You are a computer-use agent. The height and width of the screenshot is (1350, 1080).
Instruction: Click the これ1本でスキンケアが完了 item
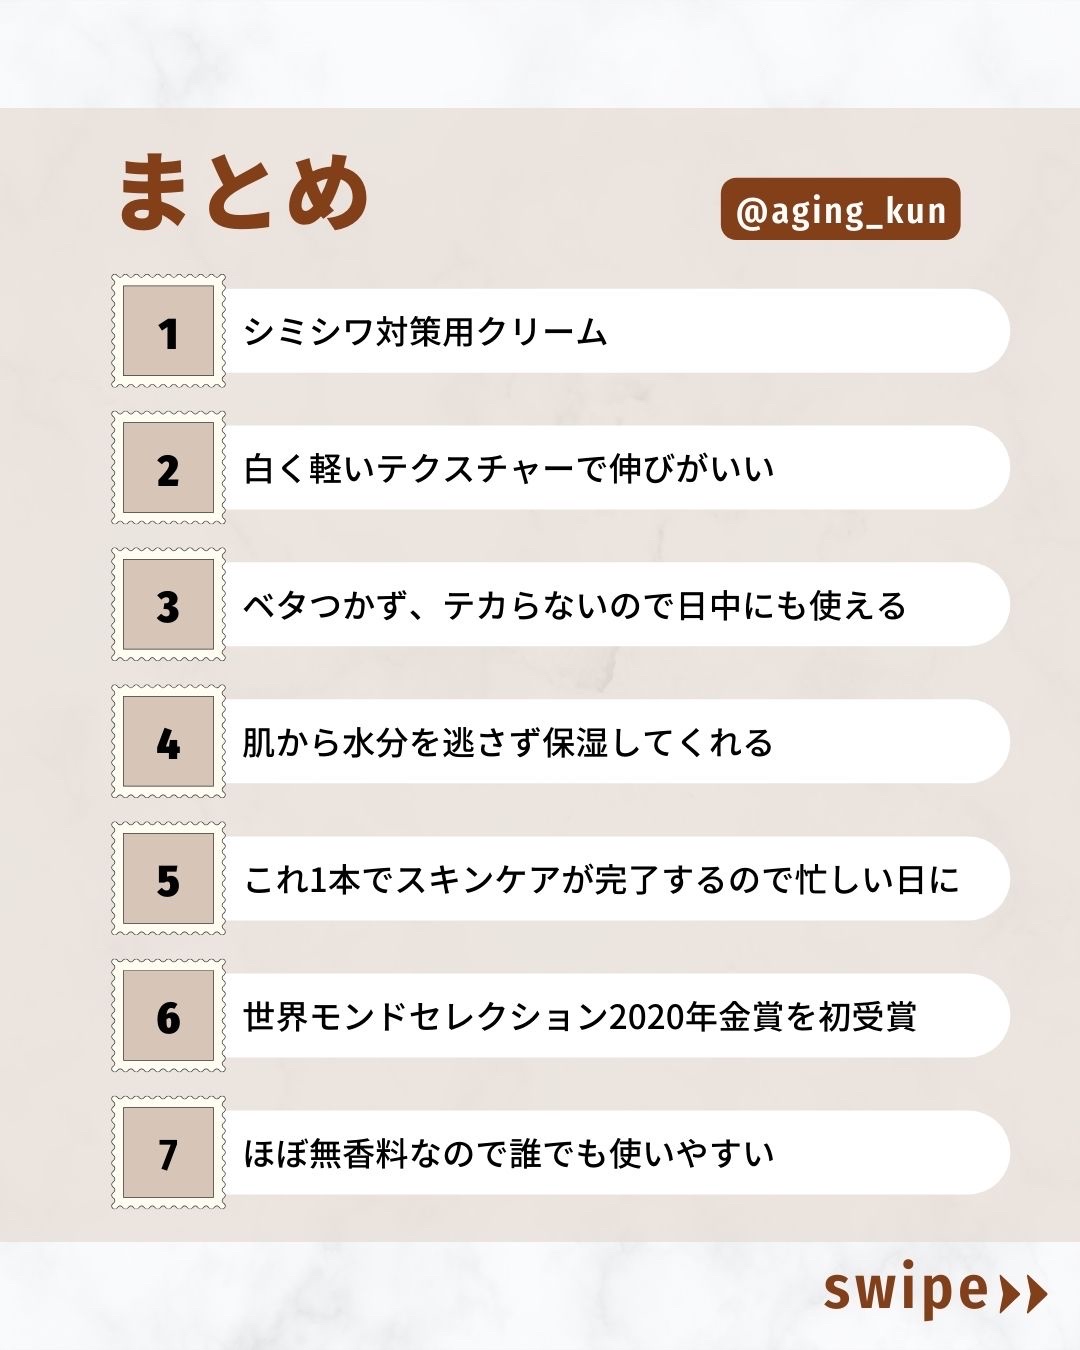point(601,880)
